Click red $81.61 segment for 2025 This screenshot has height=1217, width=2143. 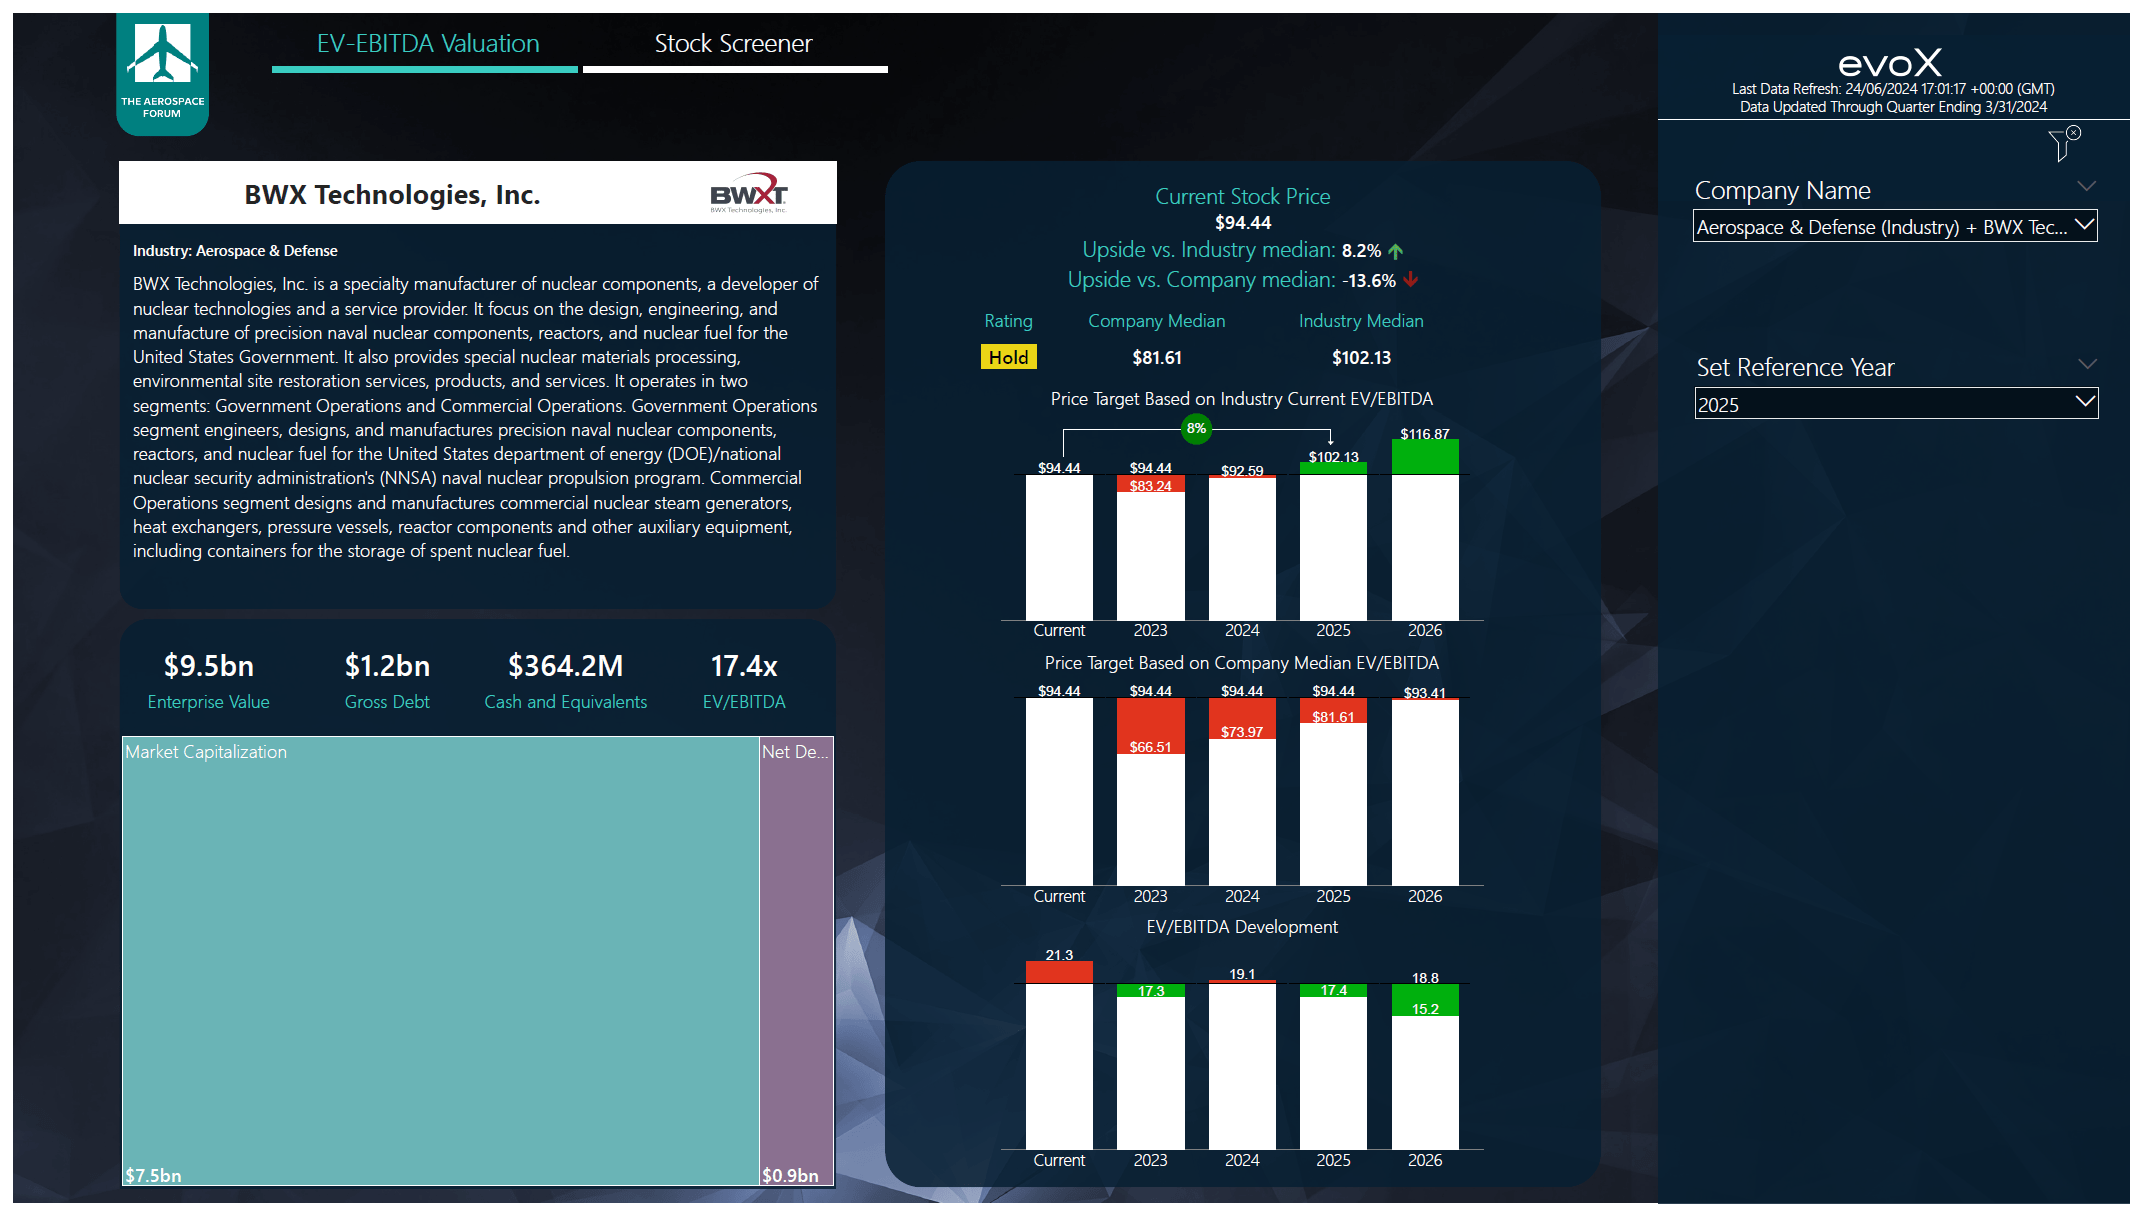tap(1333, 711)
